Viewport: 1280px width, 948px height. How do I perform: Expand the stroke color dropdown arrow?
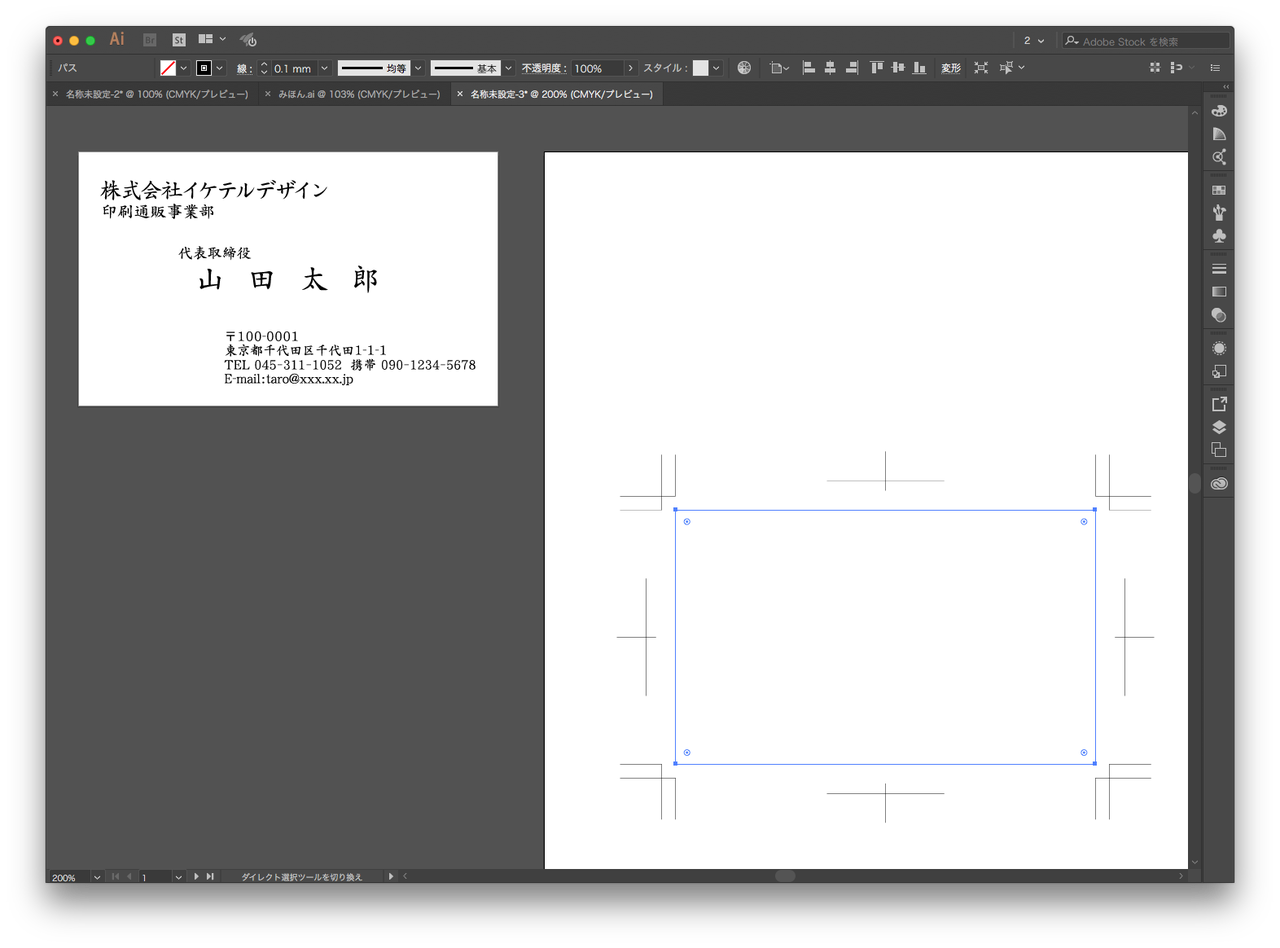coord(220,68)
